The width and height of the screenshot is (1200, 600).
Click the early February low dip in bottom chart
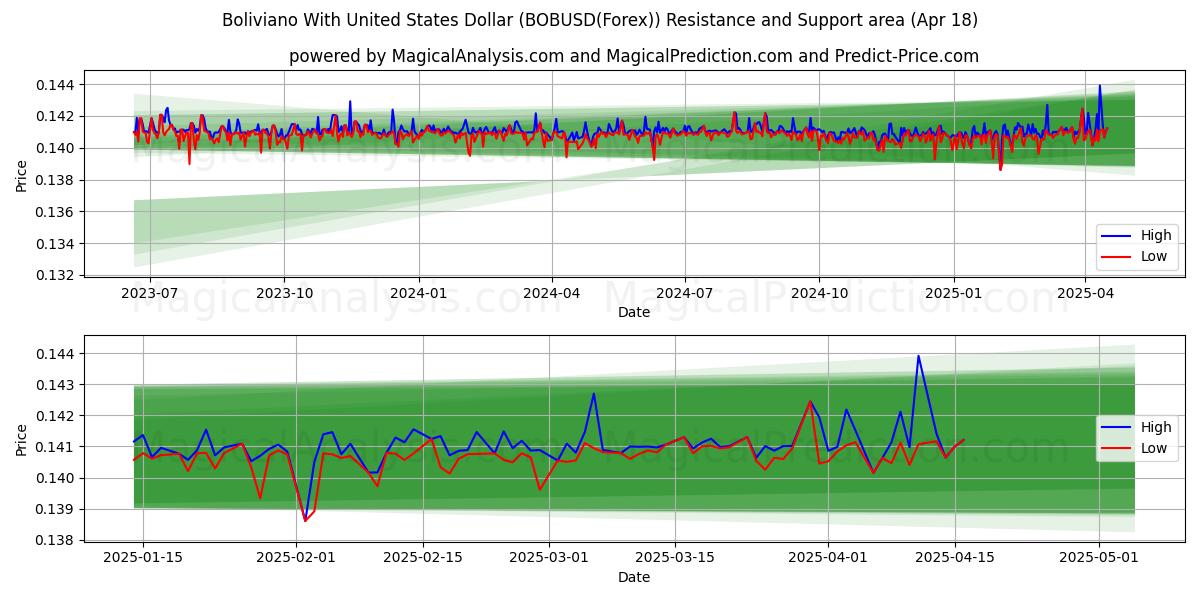pos(305,520)
